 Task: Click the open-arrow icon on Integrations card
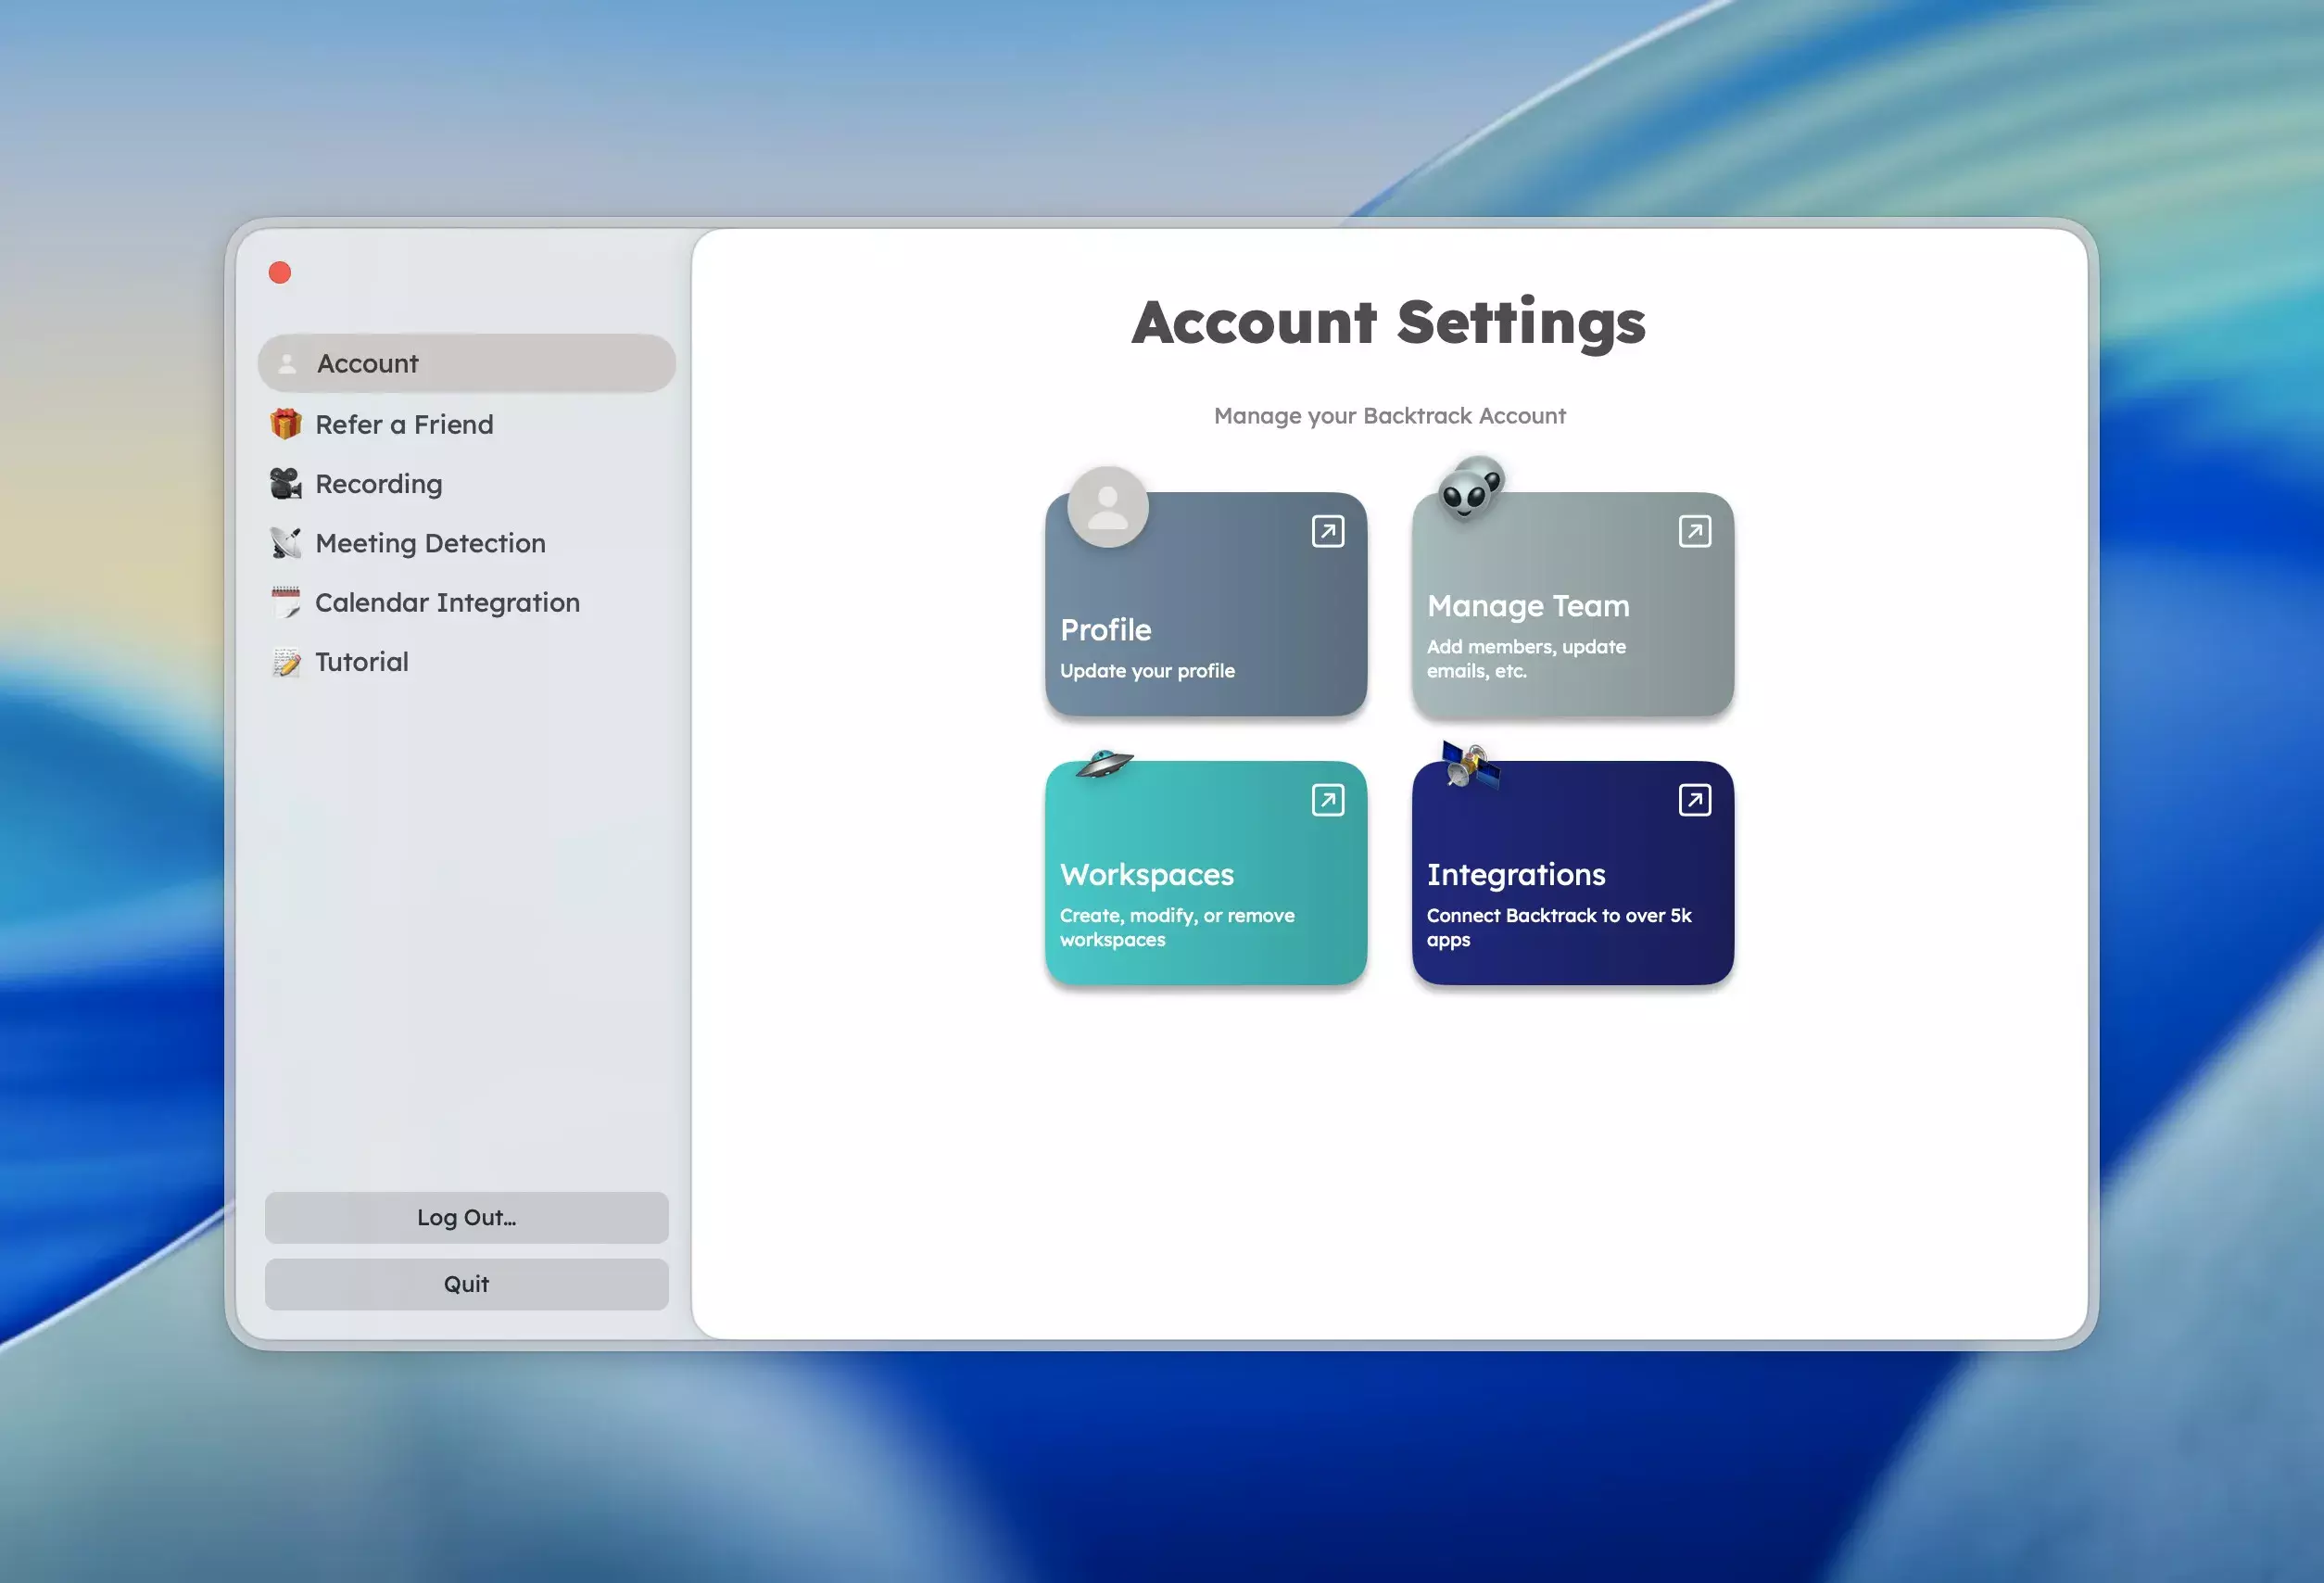click(x=1694, y=800)
